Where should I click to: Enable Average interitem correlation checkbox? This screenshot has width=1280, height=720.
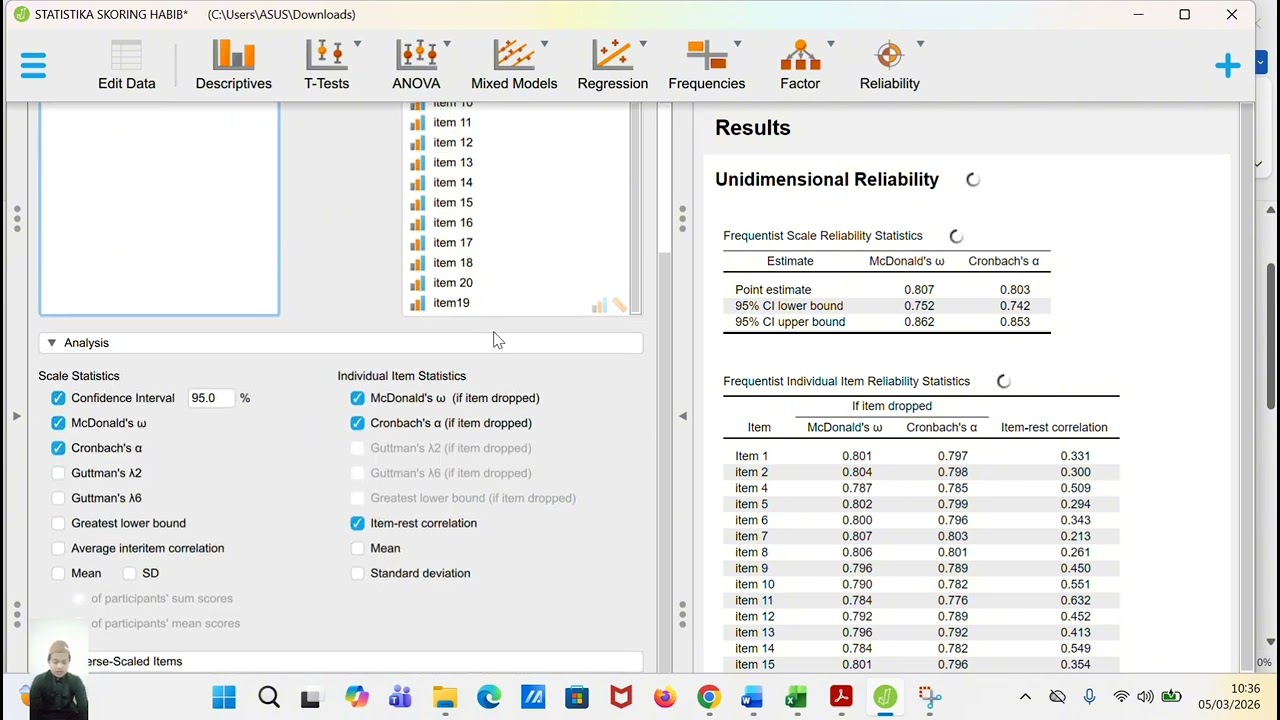58,548
